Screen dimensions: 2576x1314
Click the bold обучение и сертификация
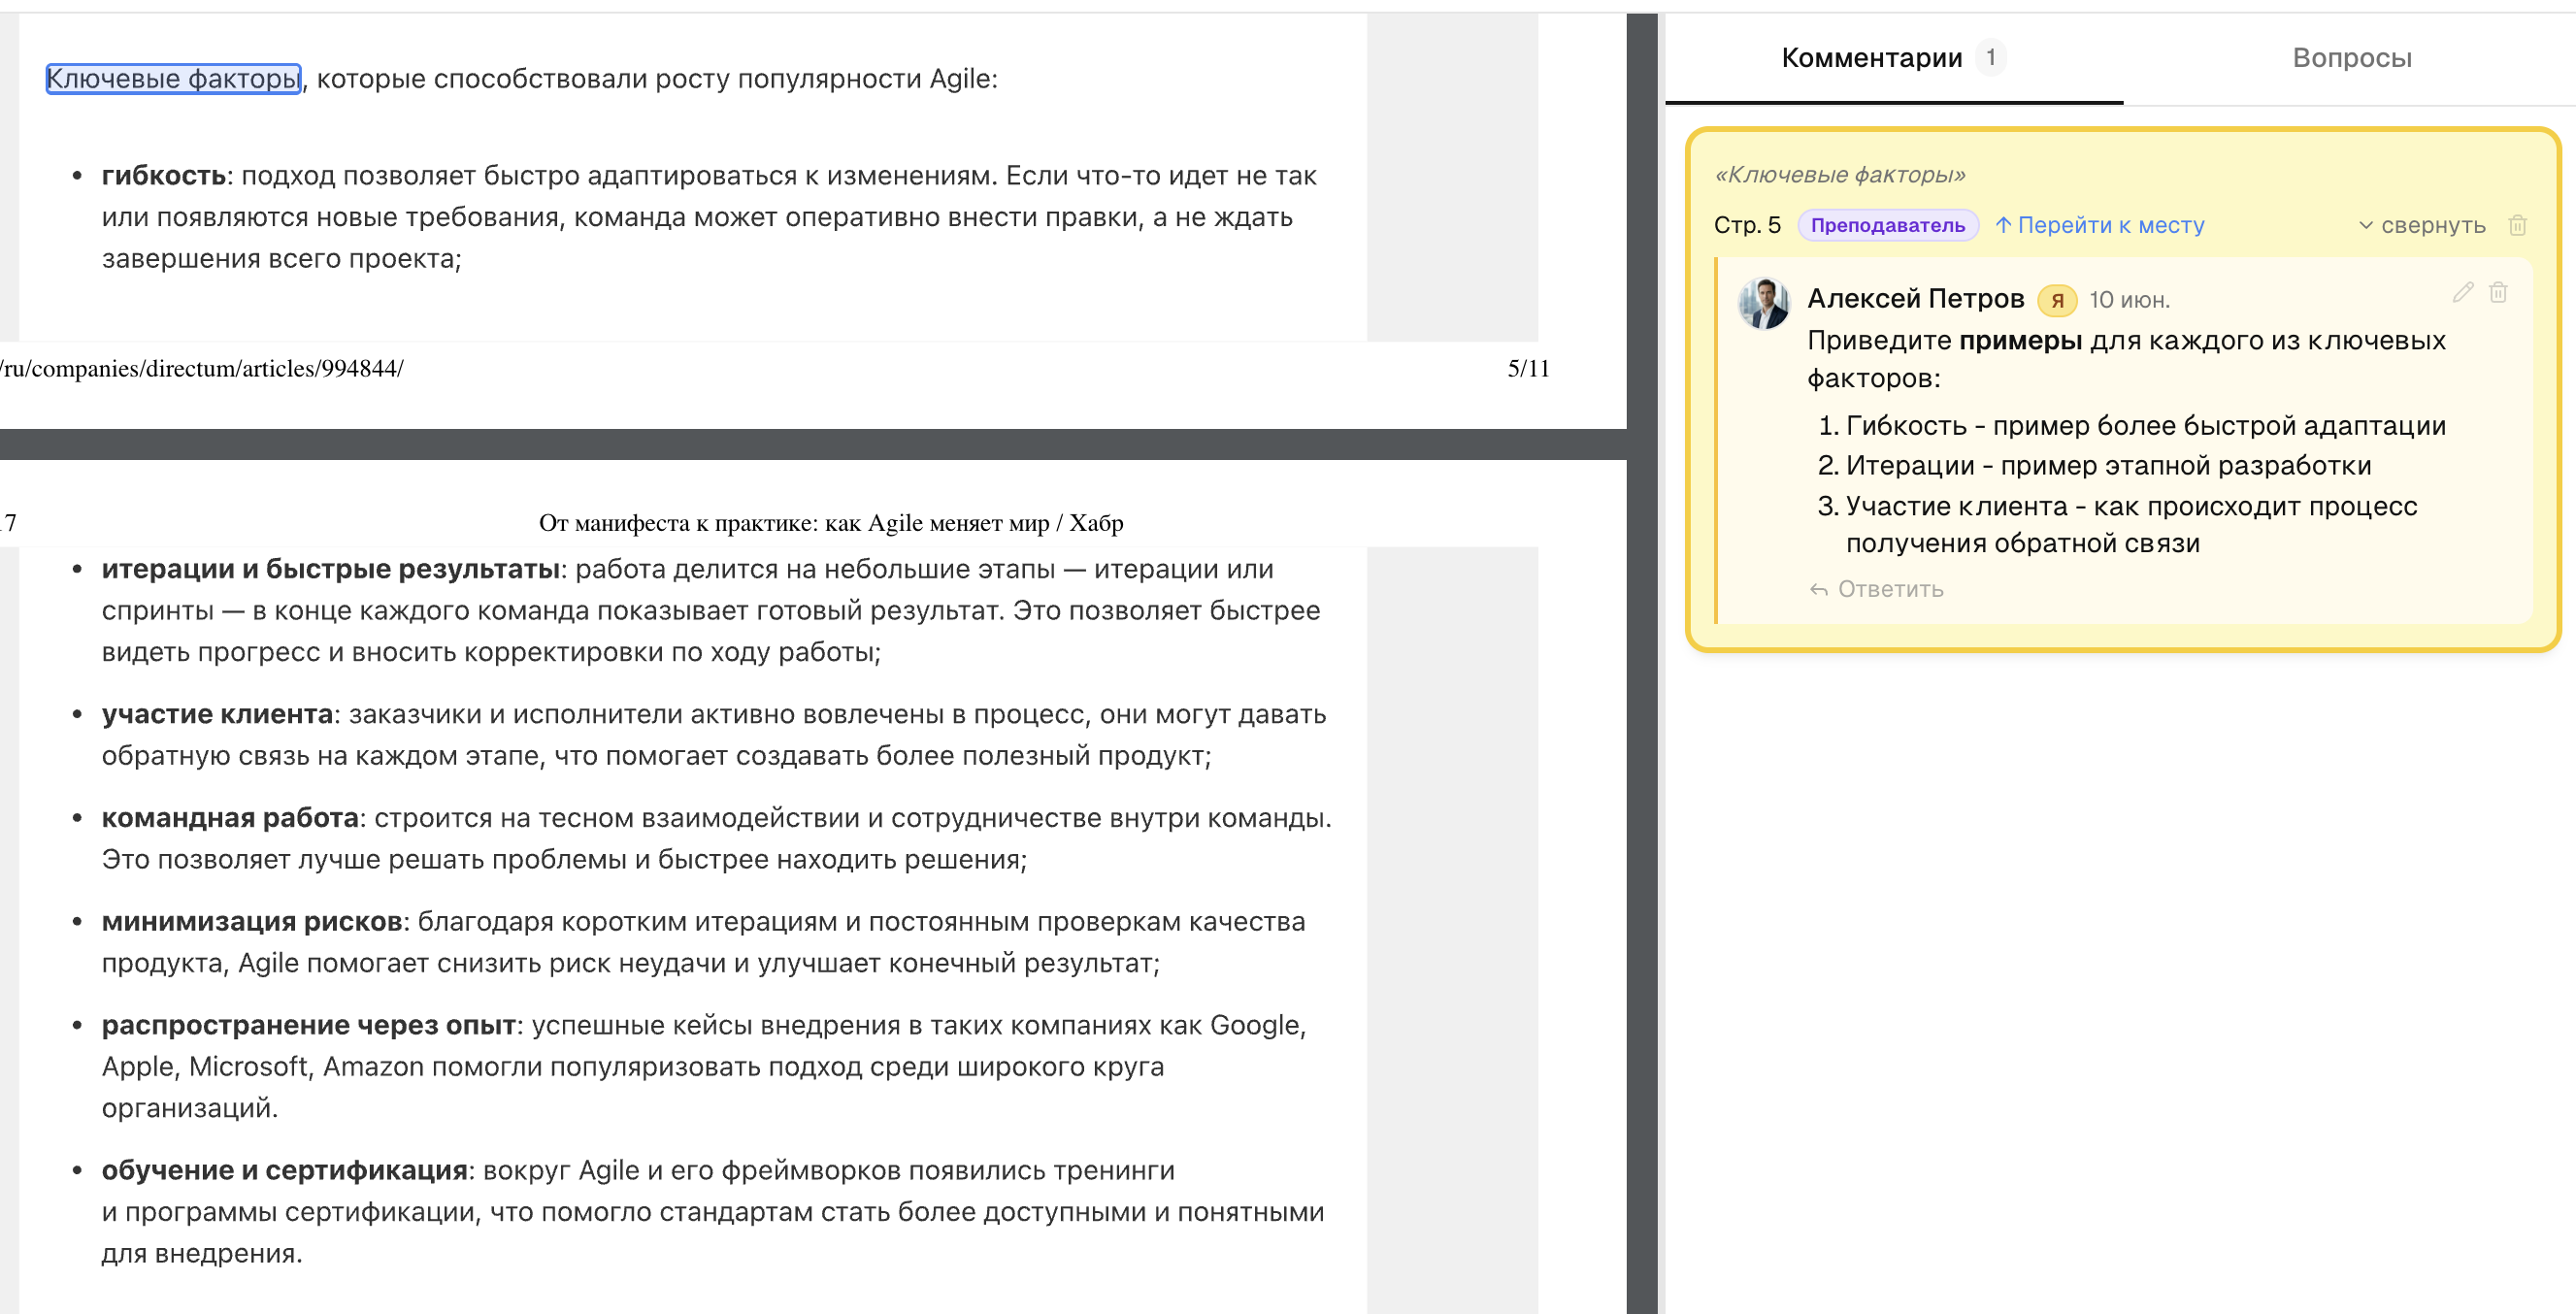point(284,1170)
